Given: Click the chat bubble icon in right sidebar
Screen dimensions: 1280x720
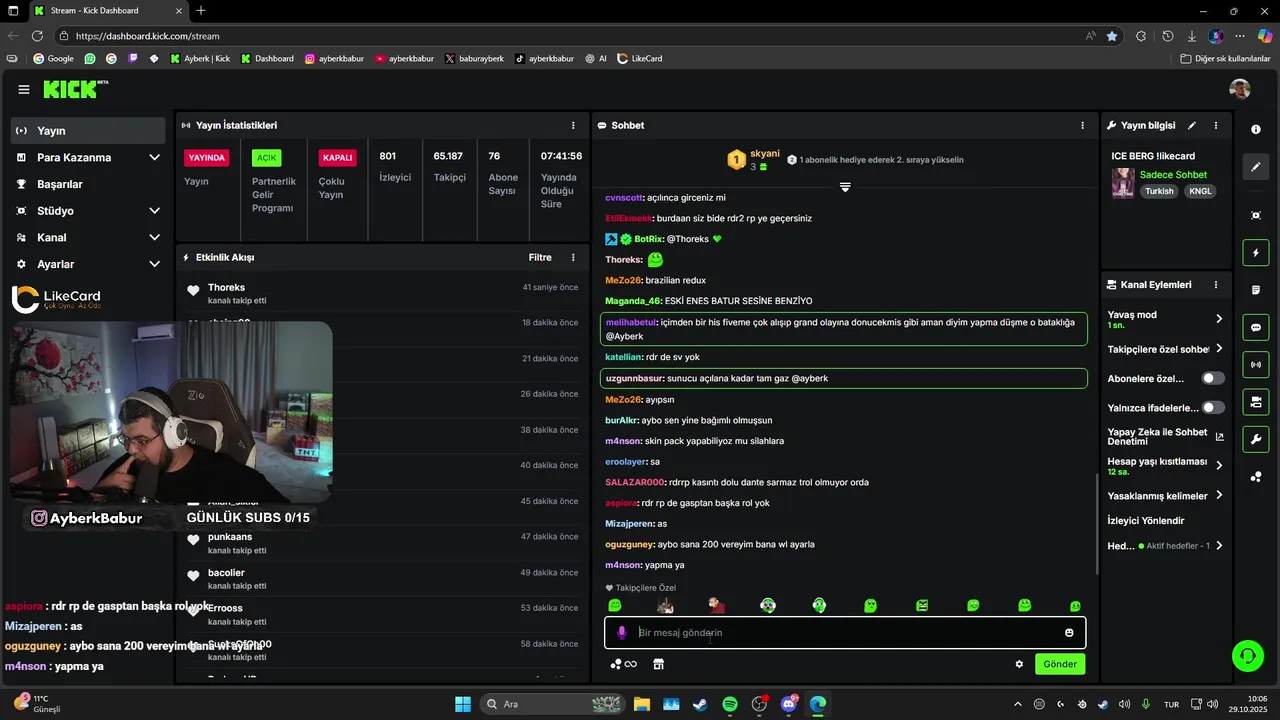Looking at the screenshot, I should (1256, 327).
